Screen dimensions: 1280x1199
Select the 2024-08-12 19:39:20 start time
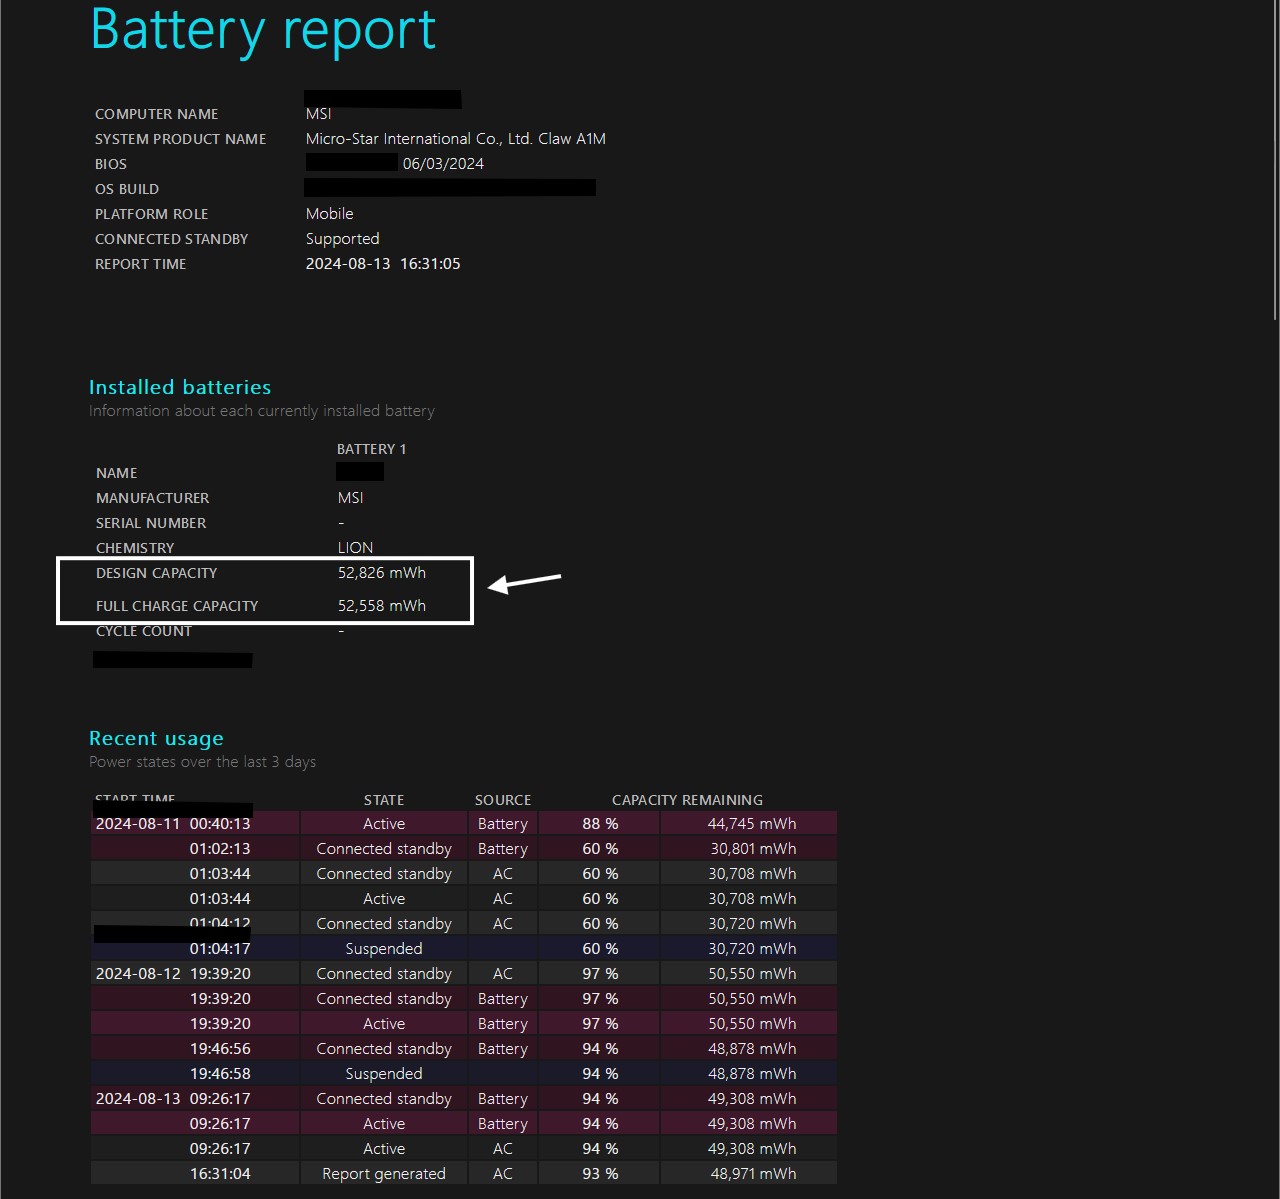(173, 974)
